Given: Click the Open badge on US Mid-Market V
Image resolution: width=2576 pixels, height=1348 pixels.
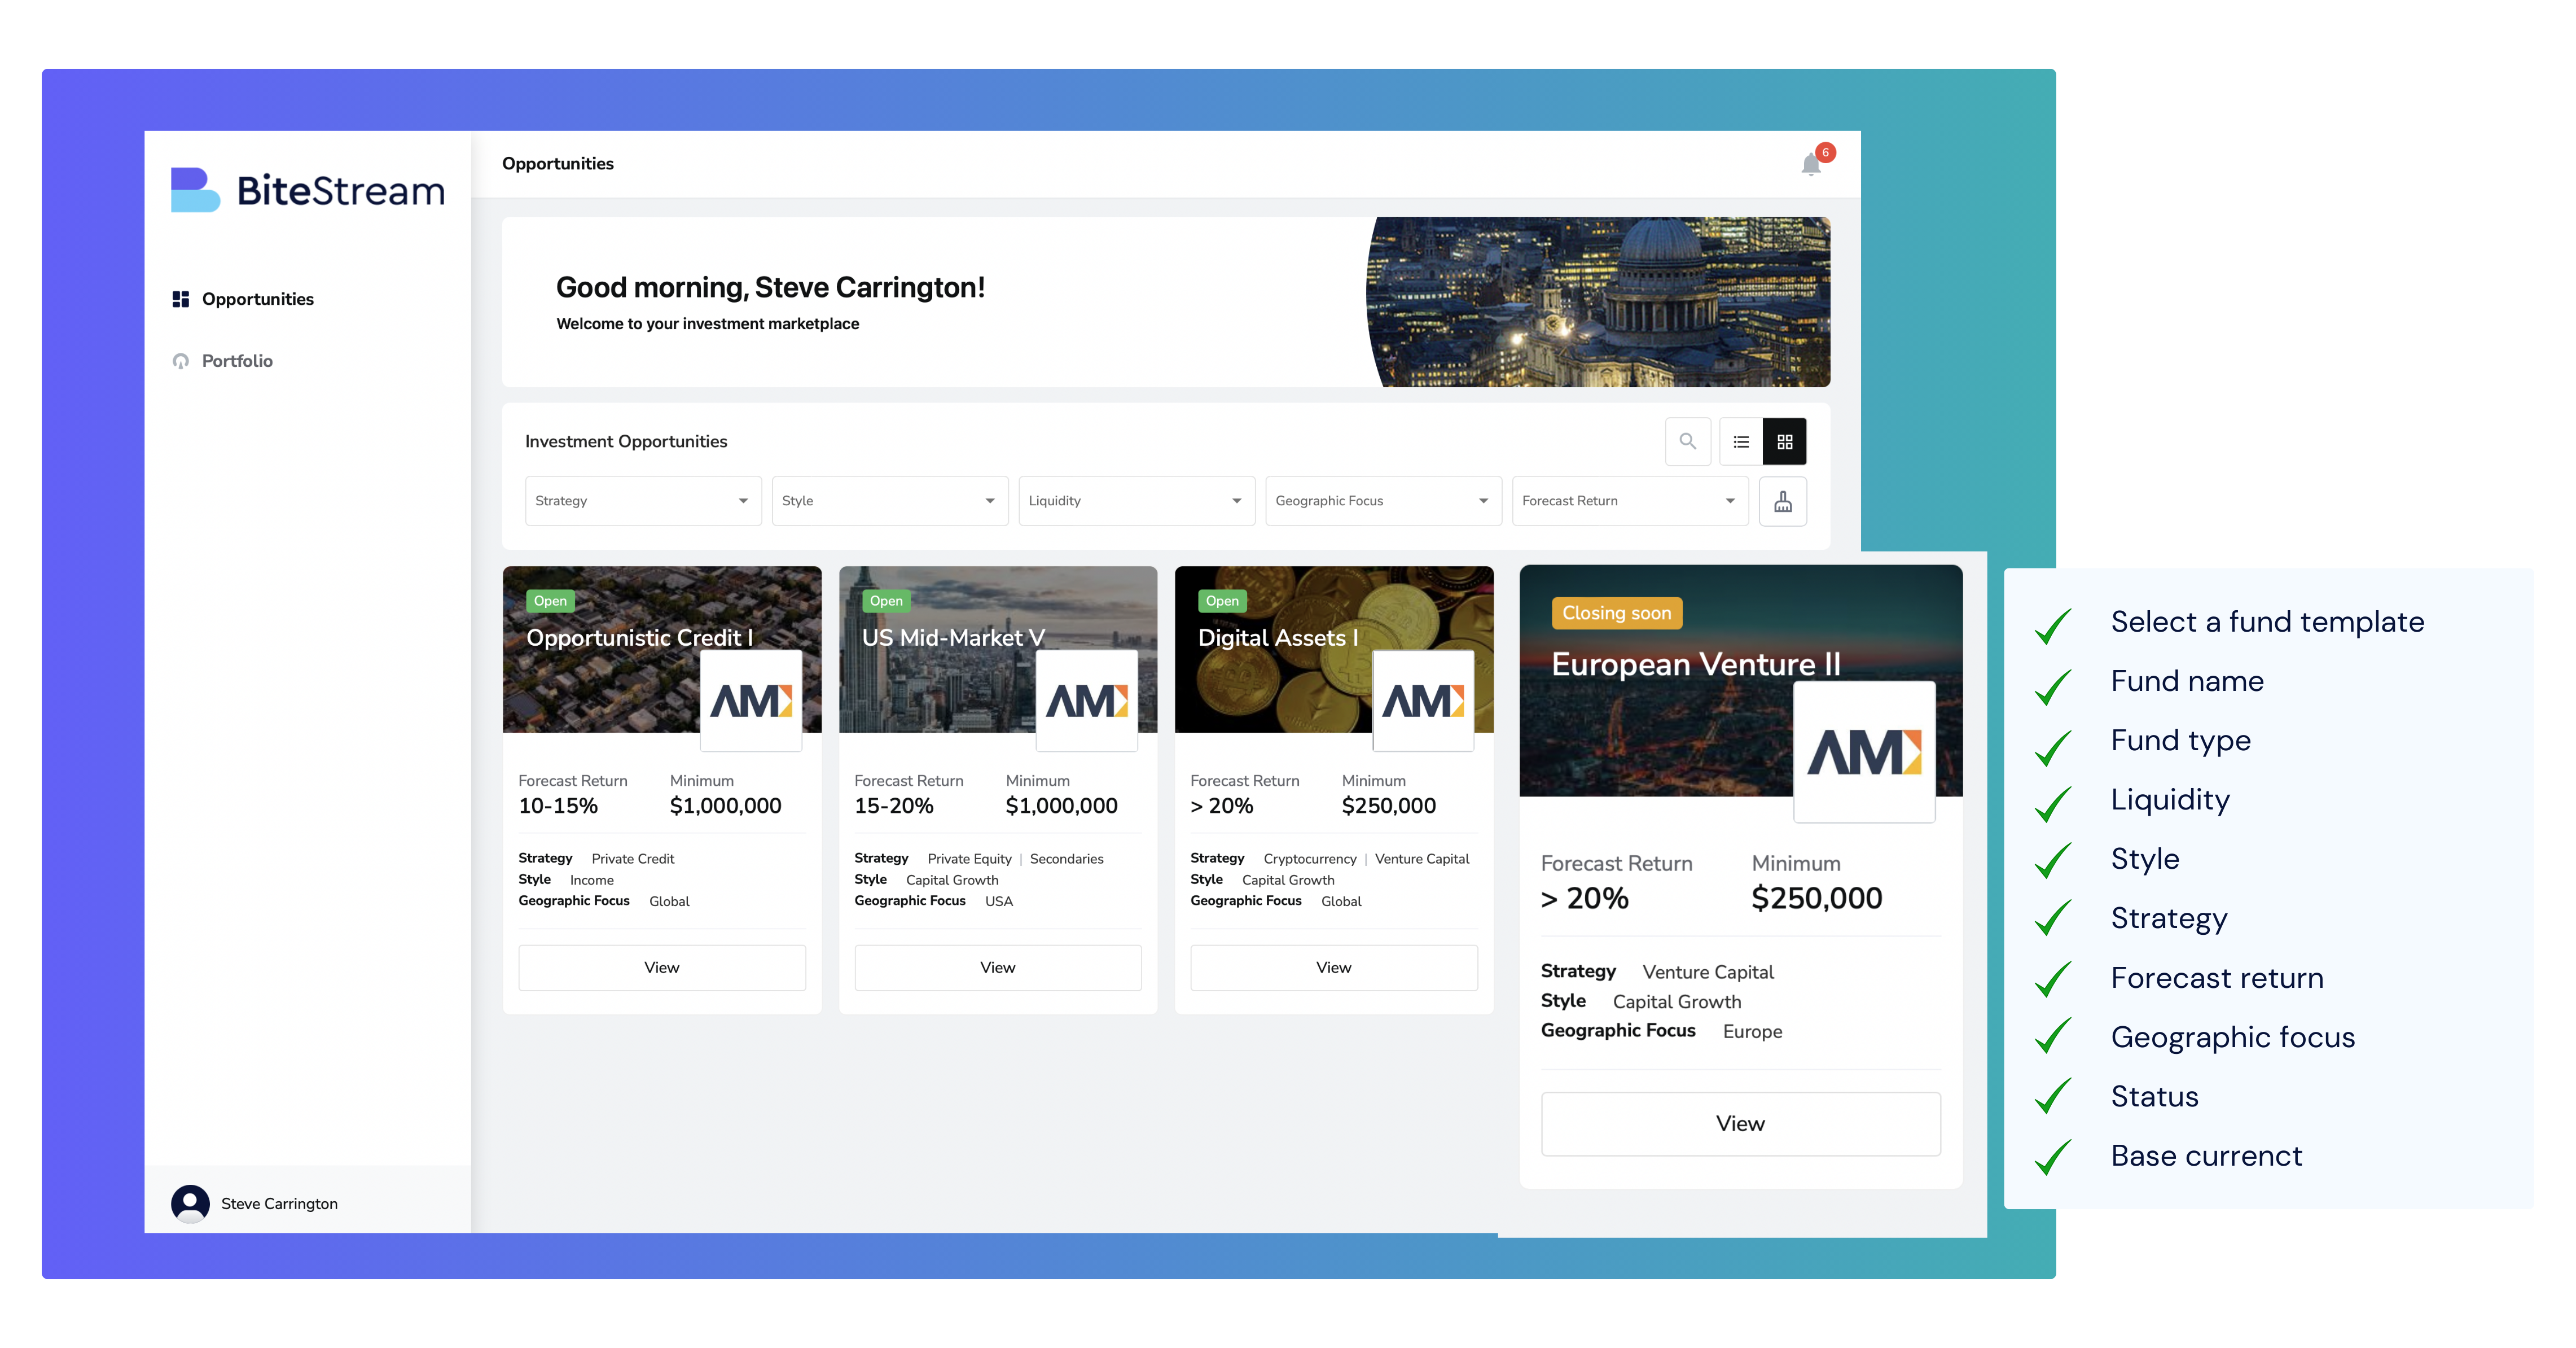Looking at the screenshot, I should [x=886, y=601].
